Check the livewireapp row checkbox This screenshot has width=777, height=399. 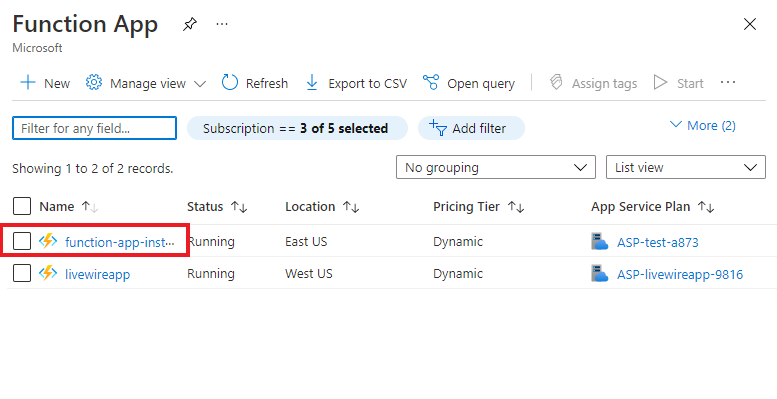[22, 273]
